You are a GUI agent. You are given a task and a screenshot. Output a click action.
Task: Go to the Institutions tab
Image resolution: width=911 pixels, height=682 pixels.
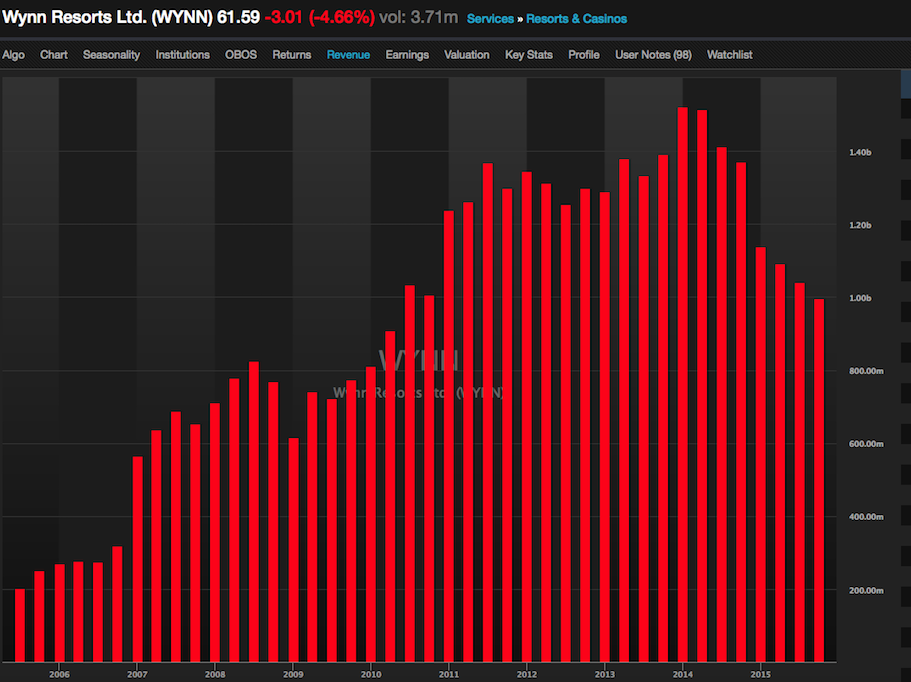click(x=182, y=55)
